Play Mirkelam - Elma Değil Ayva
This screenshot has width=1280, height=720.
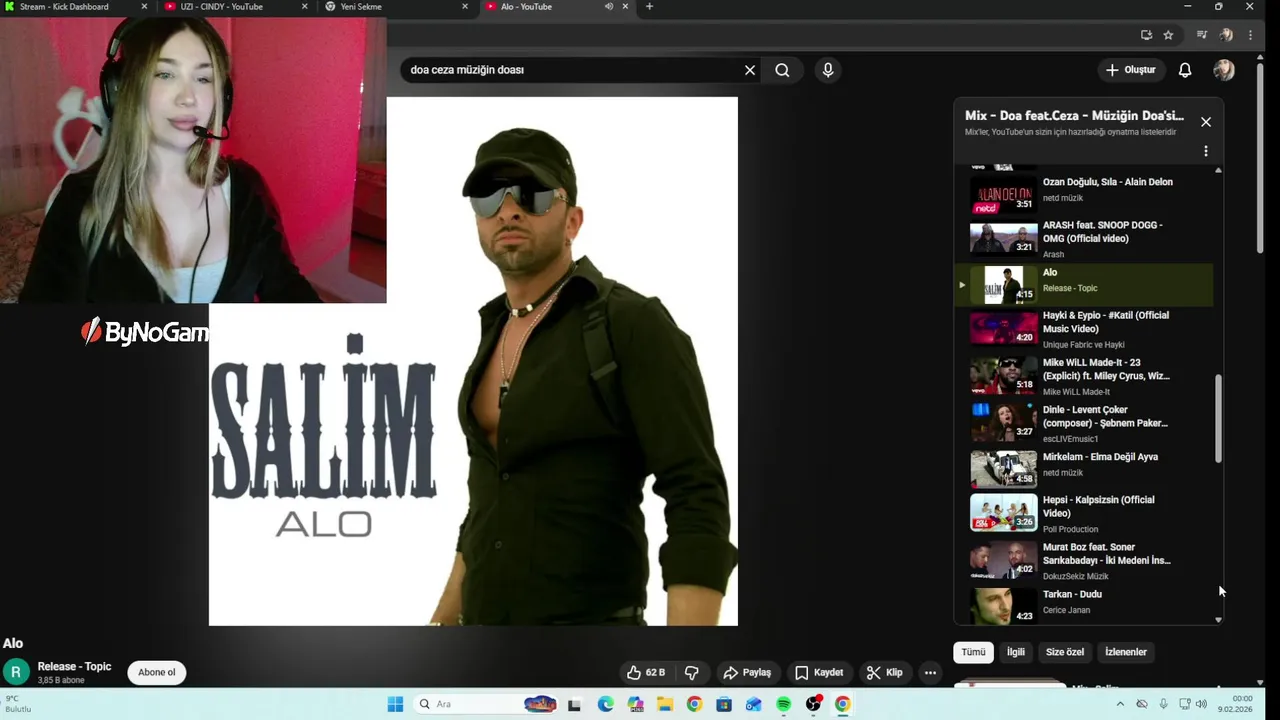[1084, 468]
